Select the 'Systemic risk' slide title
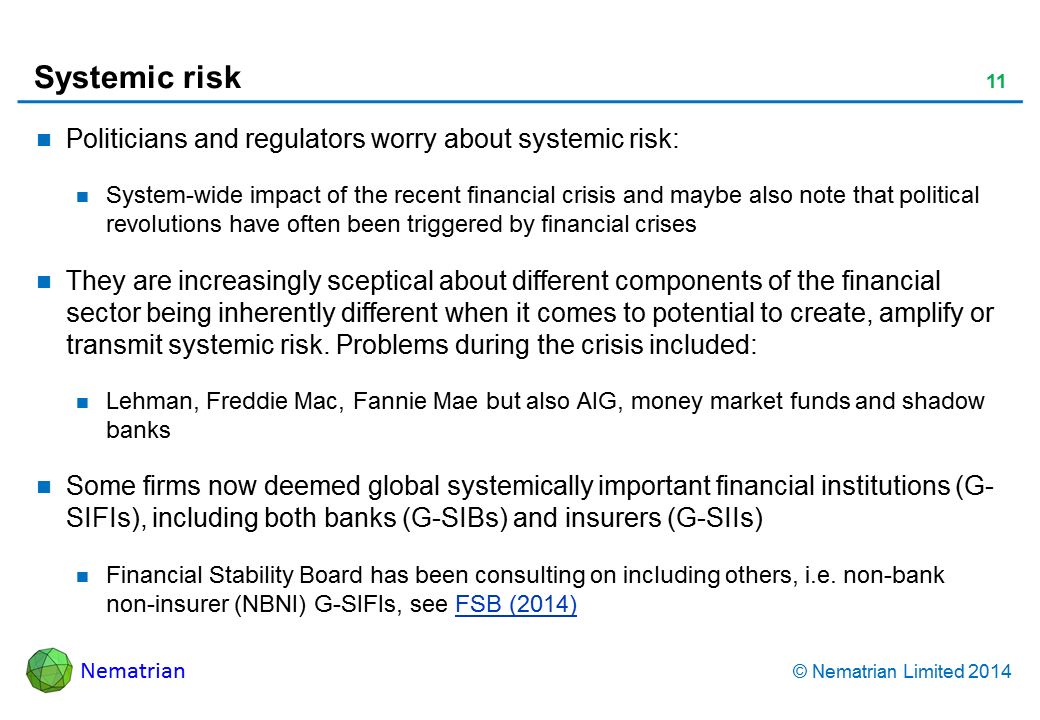 click(138, 77)
